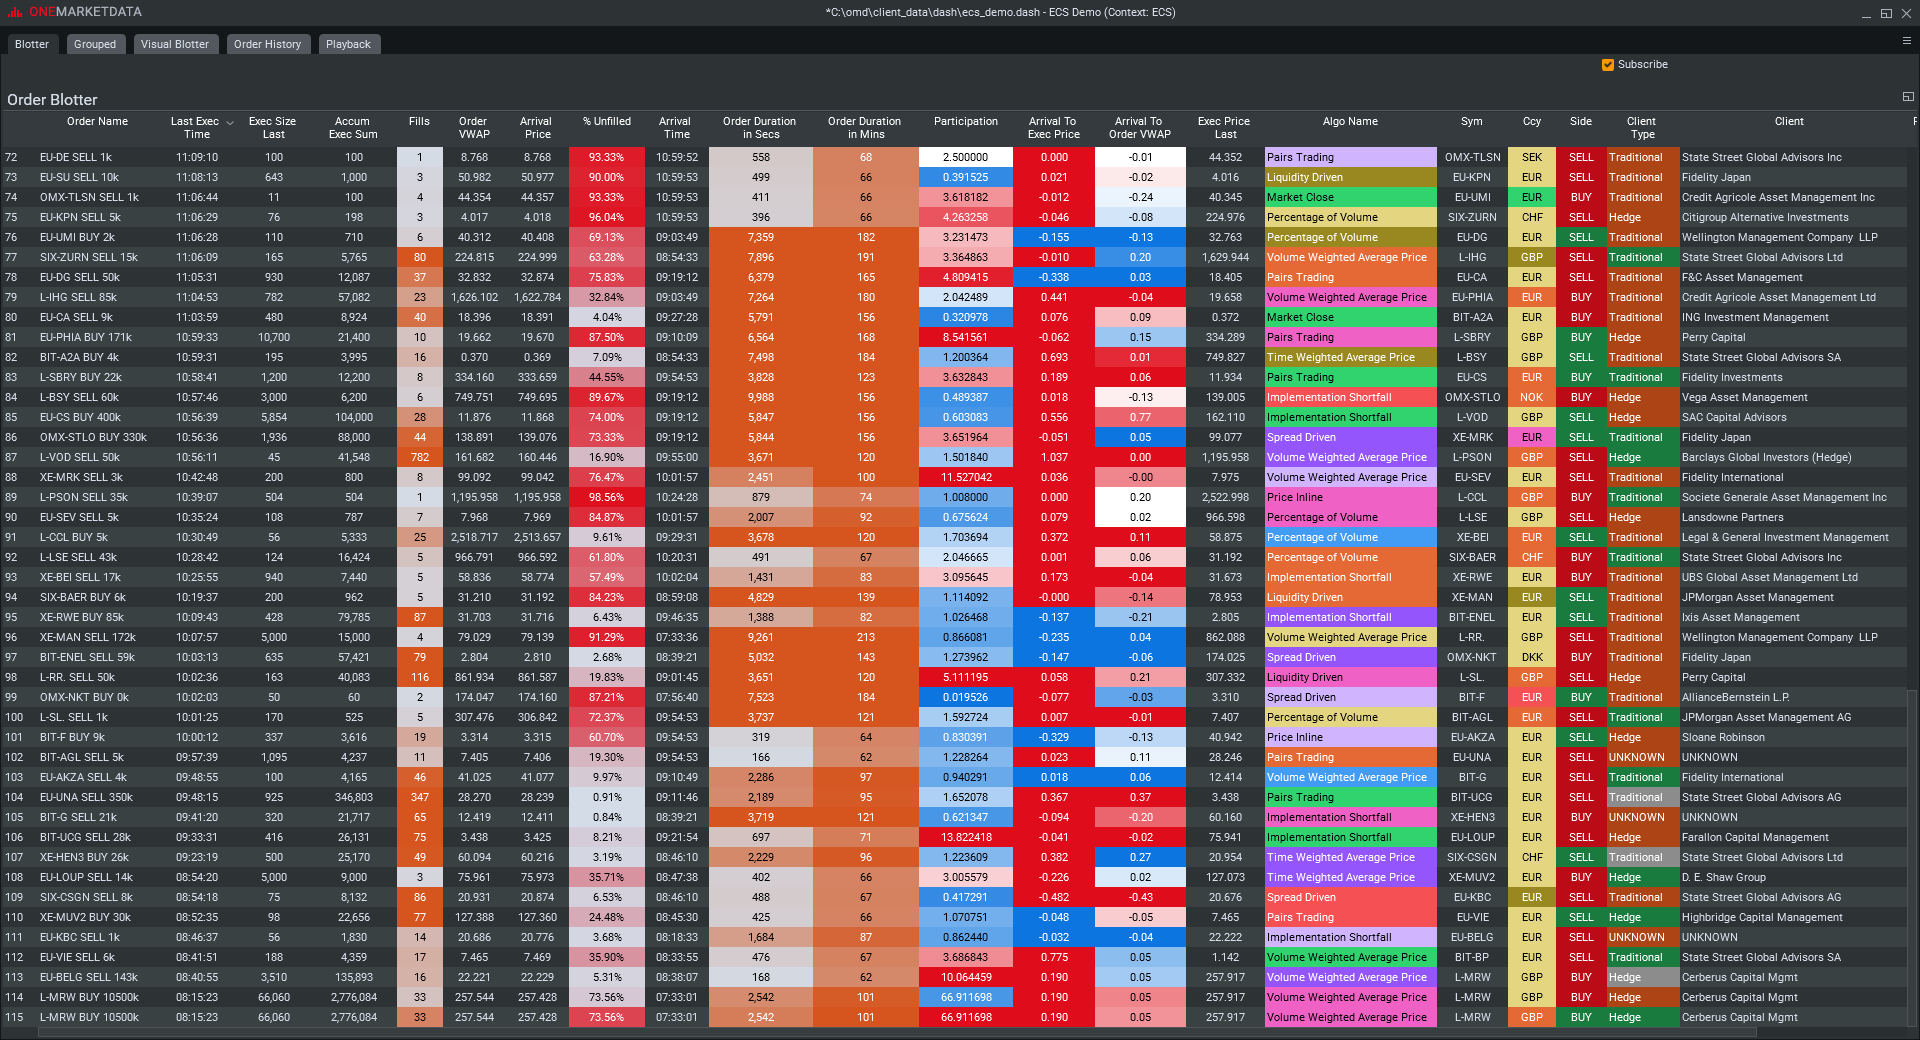Click client Ixis Asset Management

pos(1741,618)
